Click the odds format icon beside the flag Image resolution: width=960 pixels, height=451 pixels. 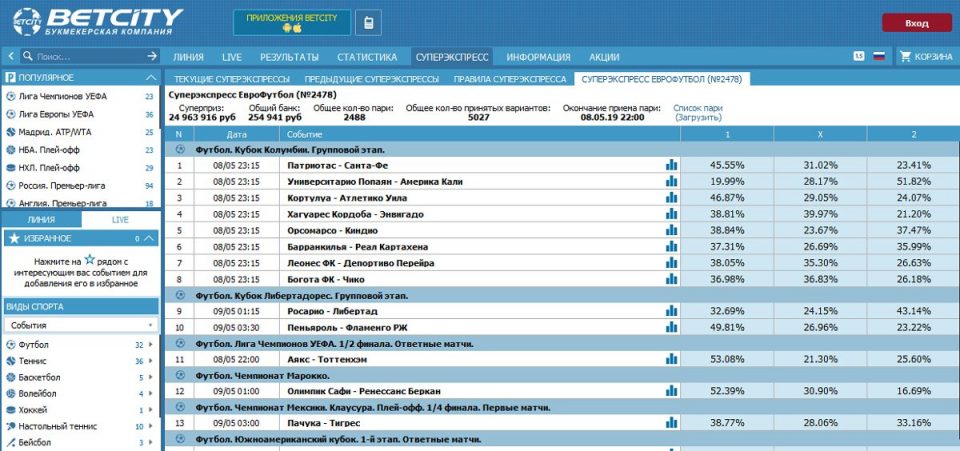click(859, 57)
